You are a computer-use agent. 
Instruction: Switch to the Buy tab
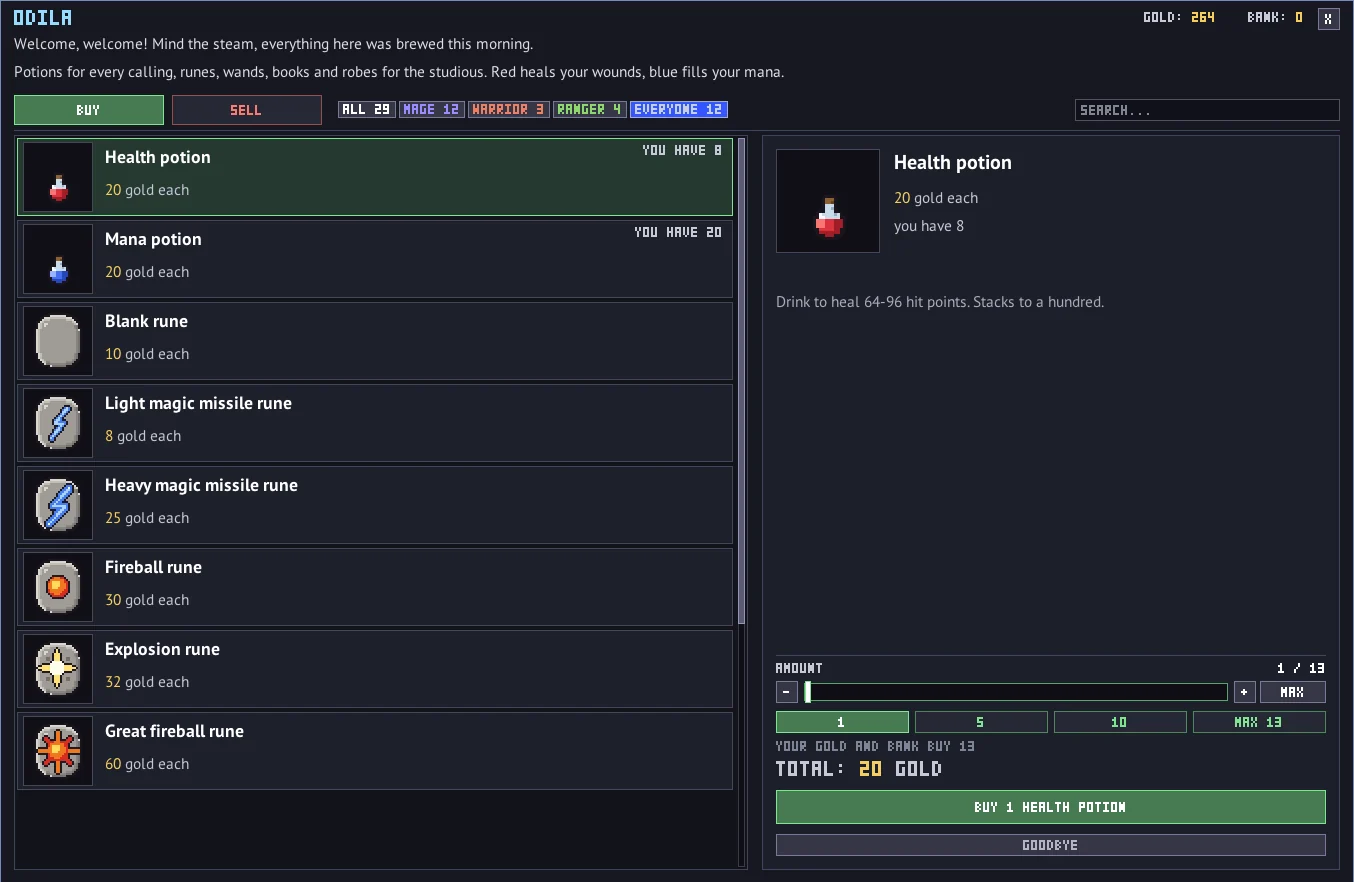[x=89, y=110]
